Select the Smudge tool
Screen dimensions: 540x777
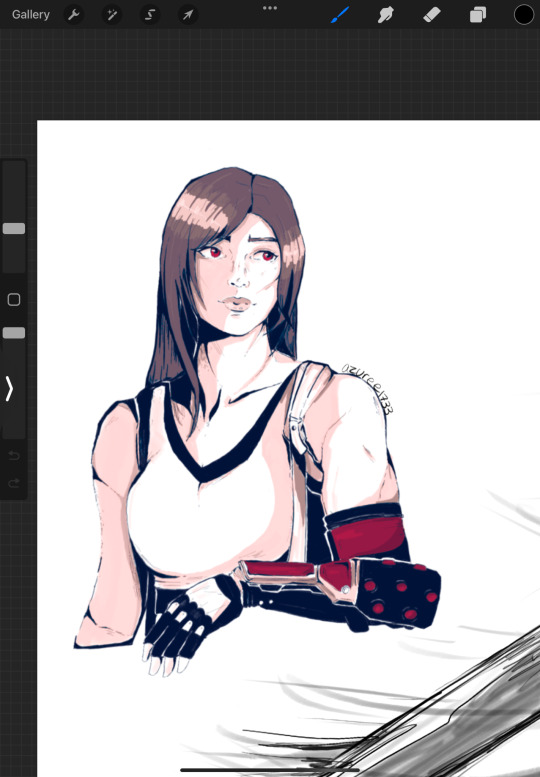coord(385,15)
